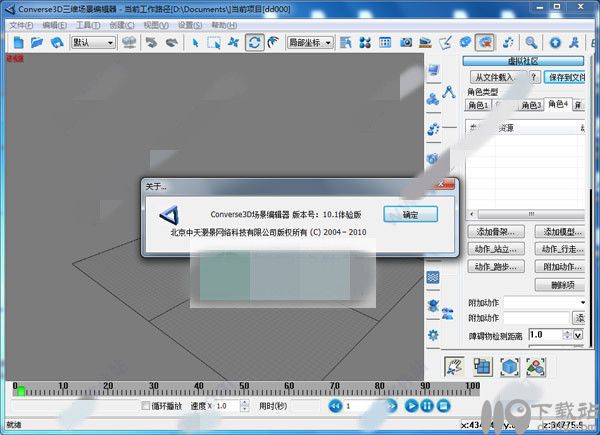The height and width of the screenshot is (435, 600).
Task: Click the 删除项 button
Action: pos(561,285)
